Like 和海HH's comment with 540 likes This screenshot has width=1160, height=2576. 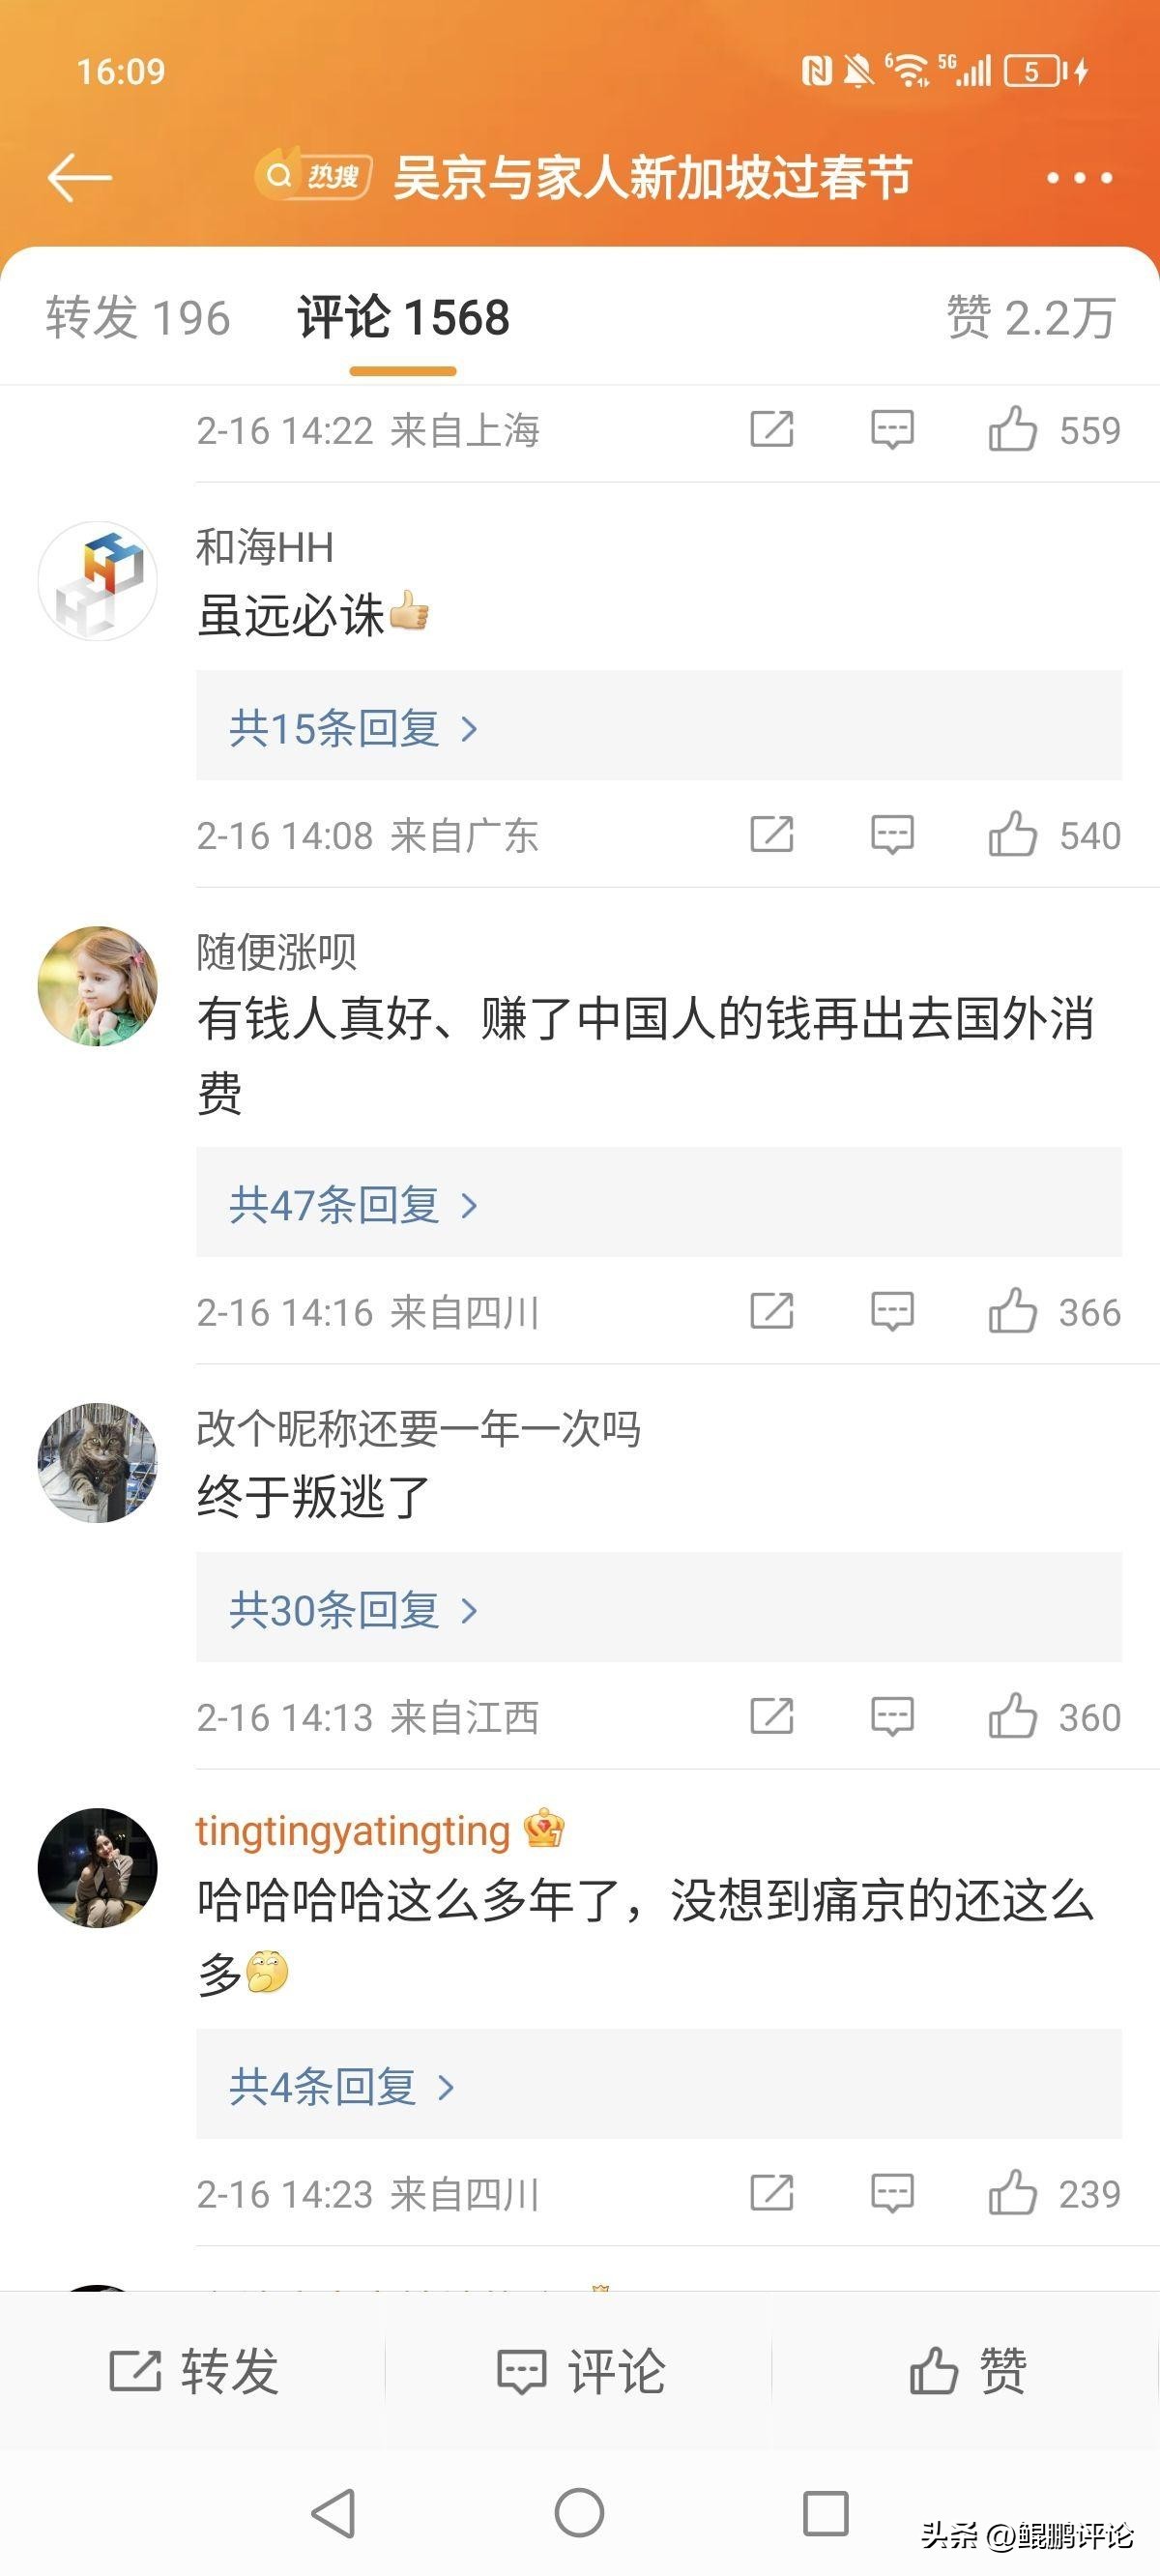click(1013, 834)
